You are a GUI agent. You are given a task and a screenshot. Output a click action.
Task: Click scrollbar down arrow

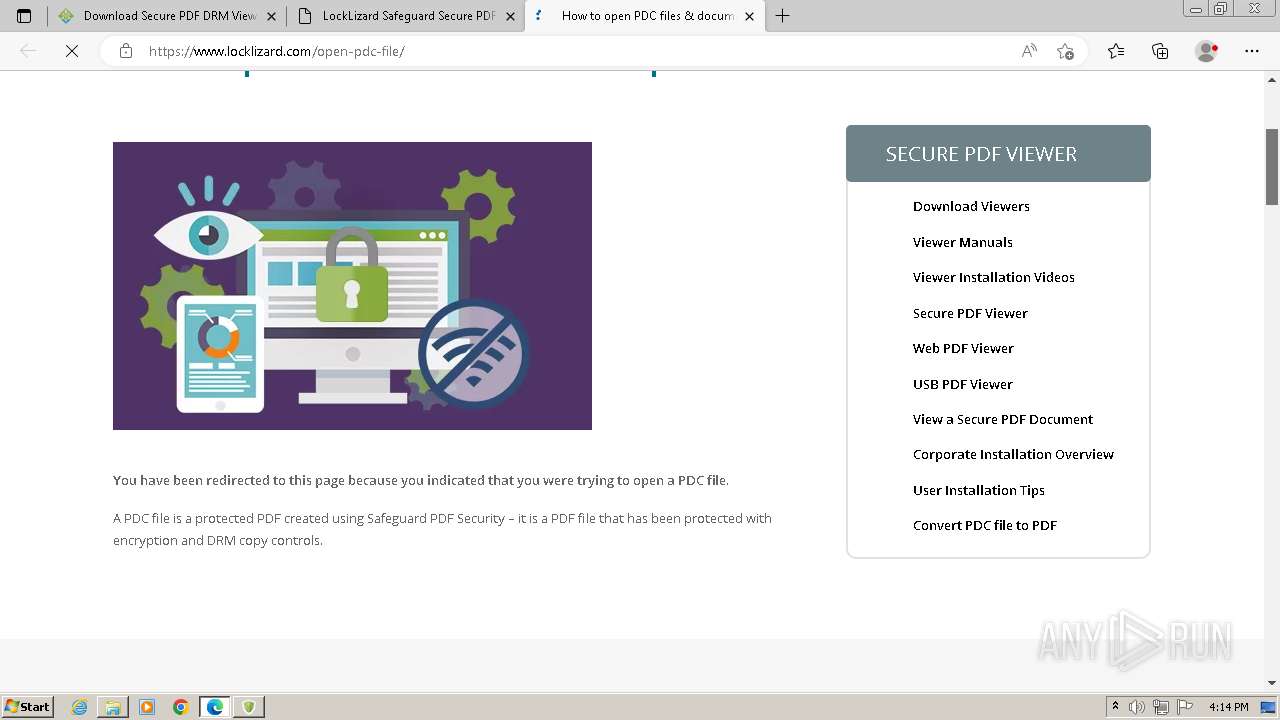1272,683
